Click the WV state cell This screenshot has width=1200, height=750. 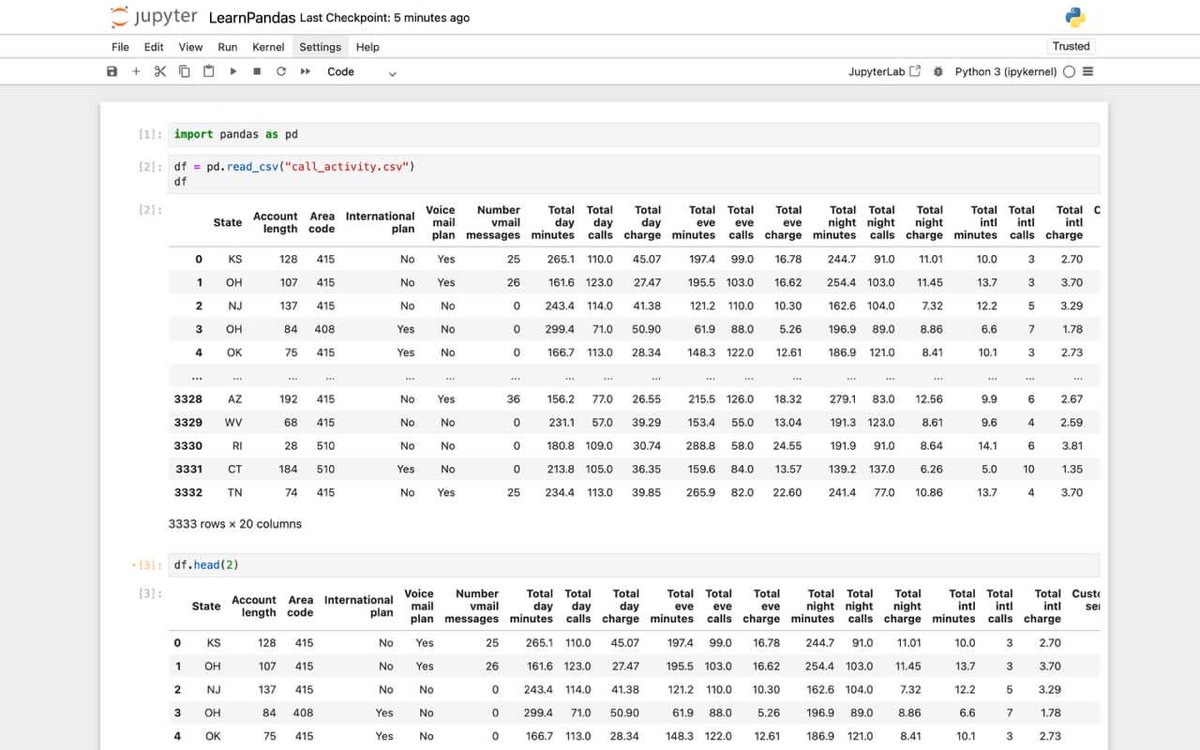click(x=233, y=422)
